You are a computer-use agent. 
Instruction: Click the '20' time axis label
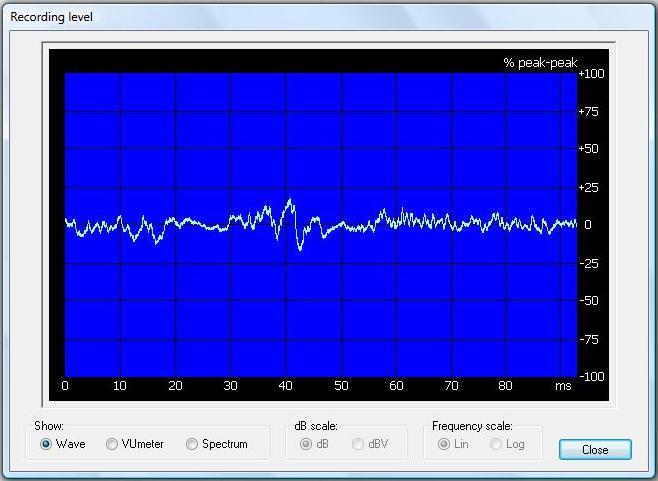(x=175, y=385)
